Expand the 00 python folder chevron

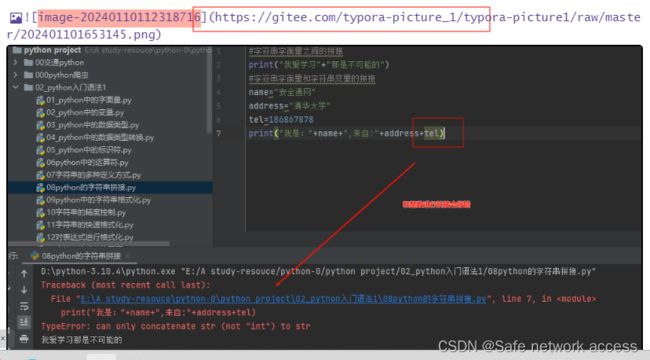coord(15,63)
